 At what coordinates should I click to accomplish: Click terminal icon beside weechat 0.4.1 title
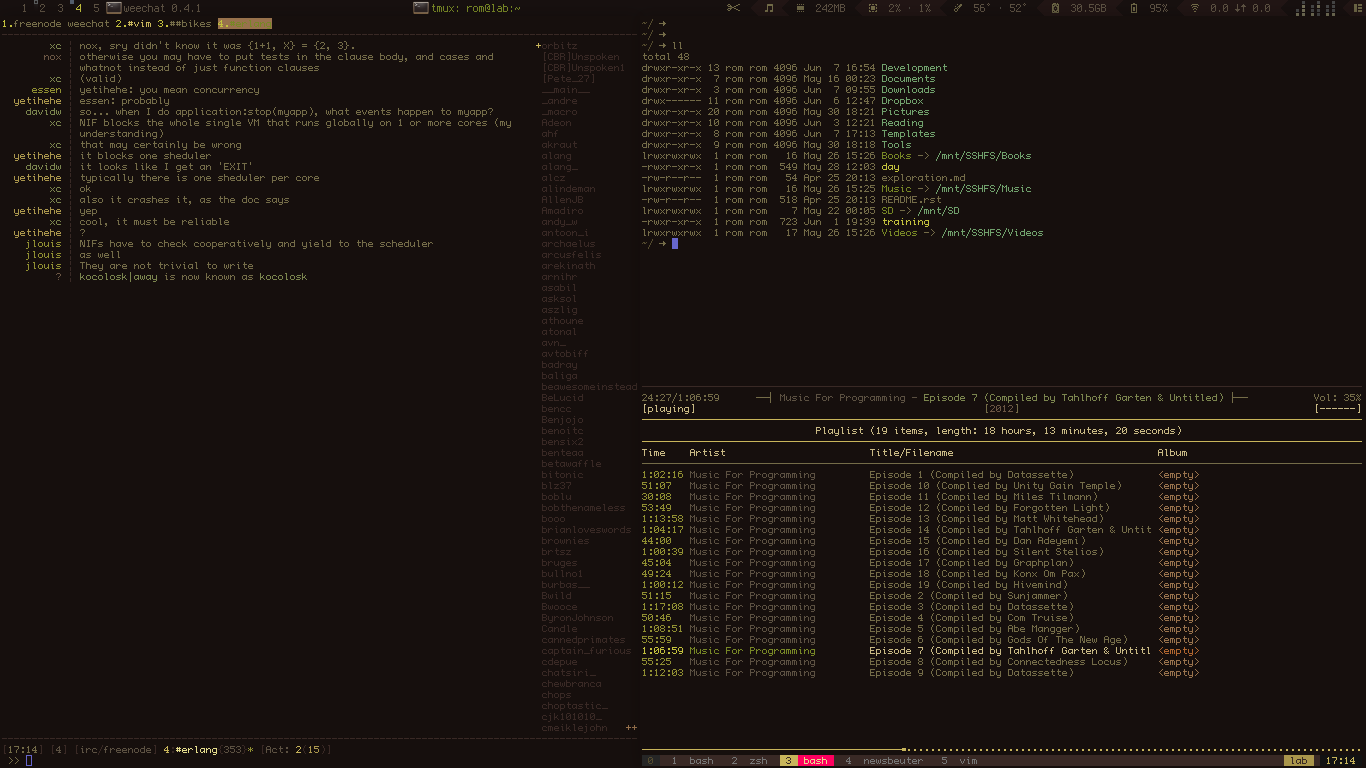tap(114, 8)
